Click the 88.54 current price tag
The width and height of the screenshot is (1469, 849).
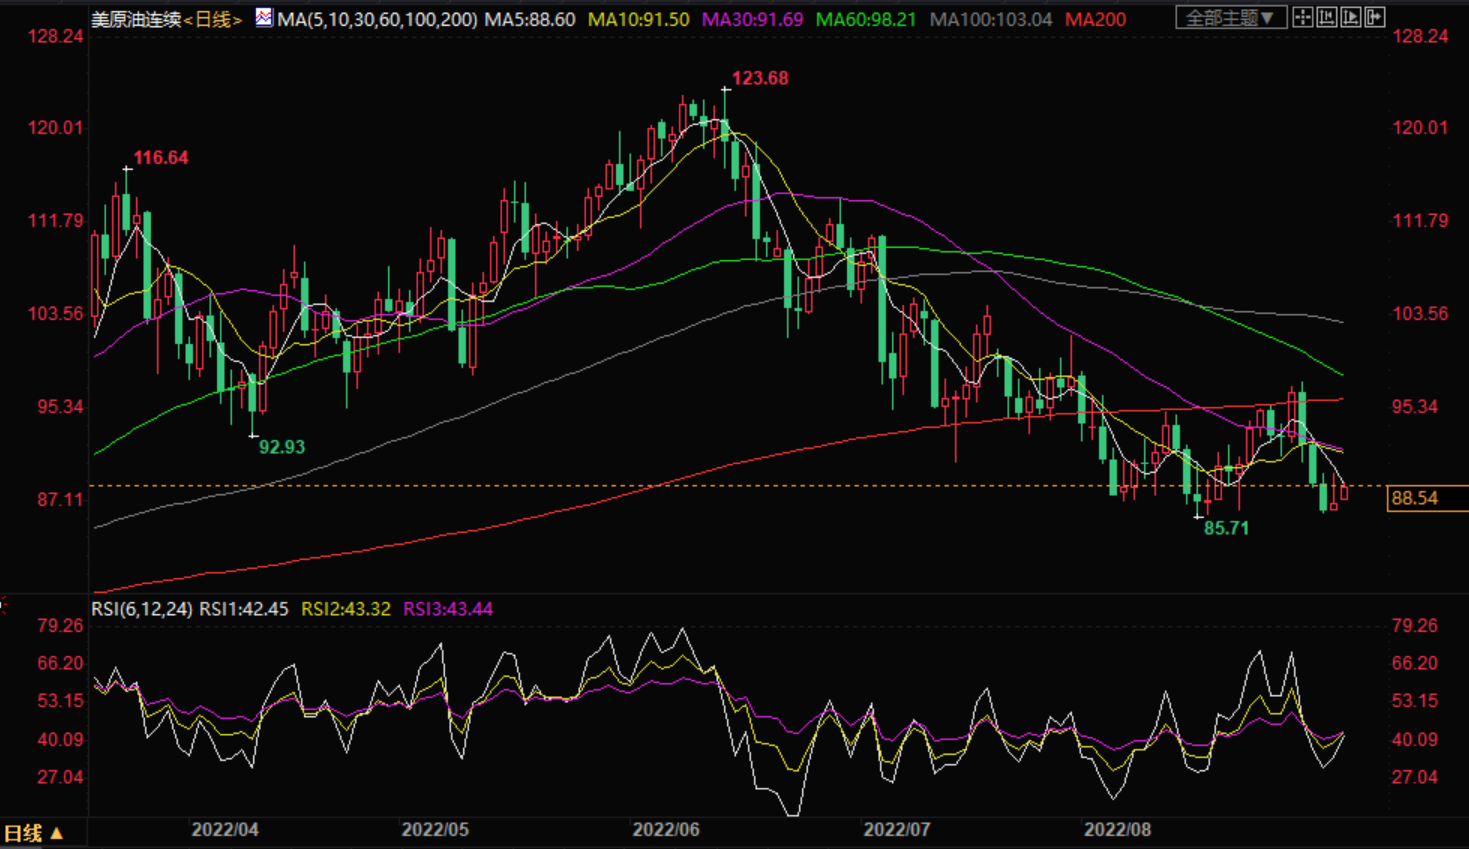pos(1414,498)
